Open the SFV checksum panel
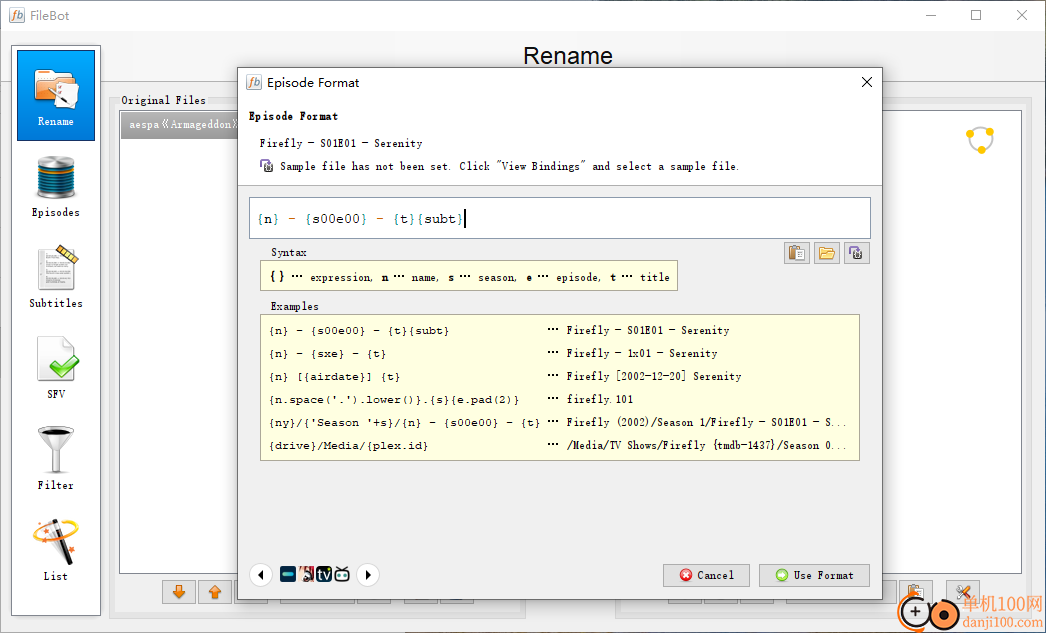This screenshot has width=1046, height=633. click(x=56, y=368)
